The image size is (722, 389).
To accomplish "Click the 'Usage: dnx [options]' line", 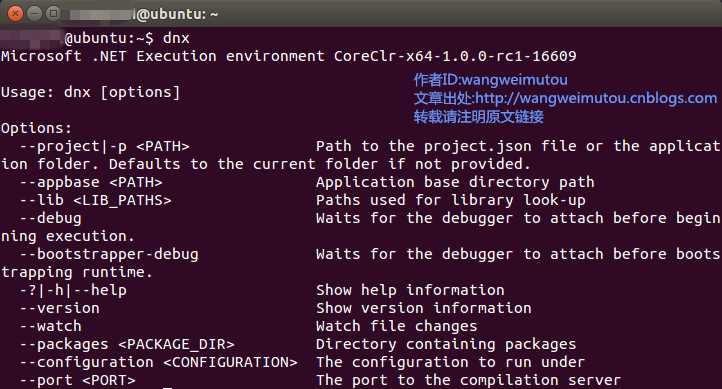I will coord(90,92).
